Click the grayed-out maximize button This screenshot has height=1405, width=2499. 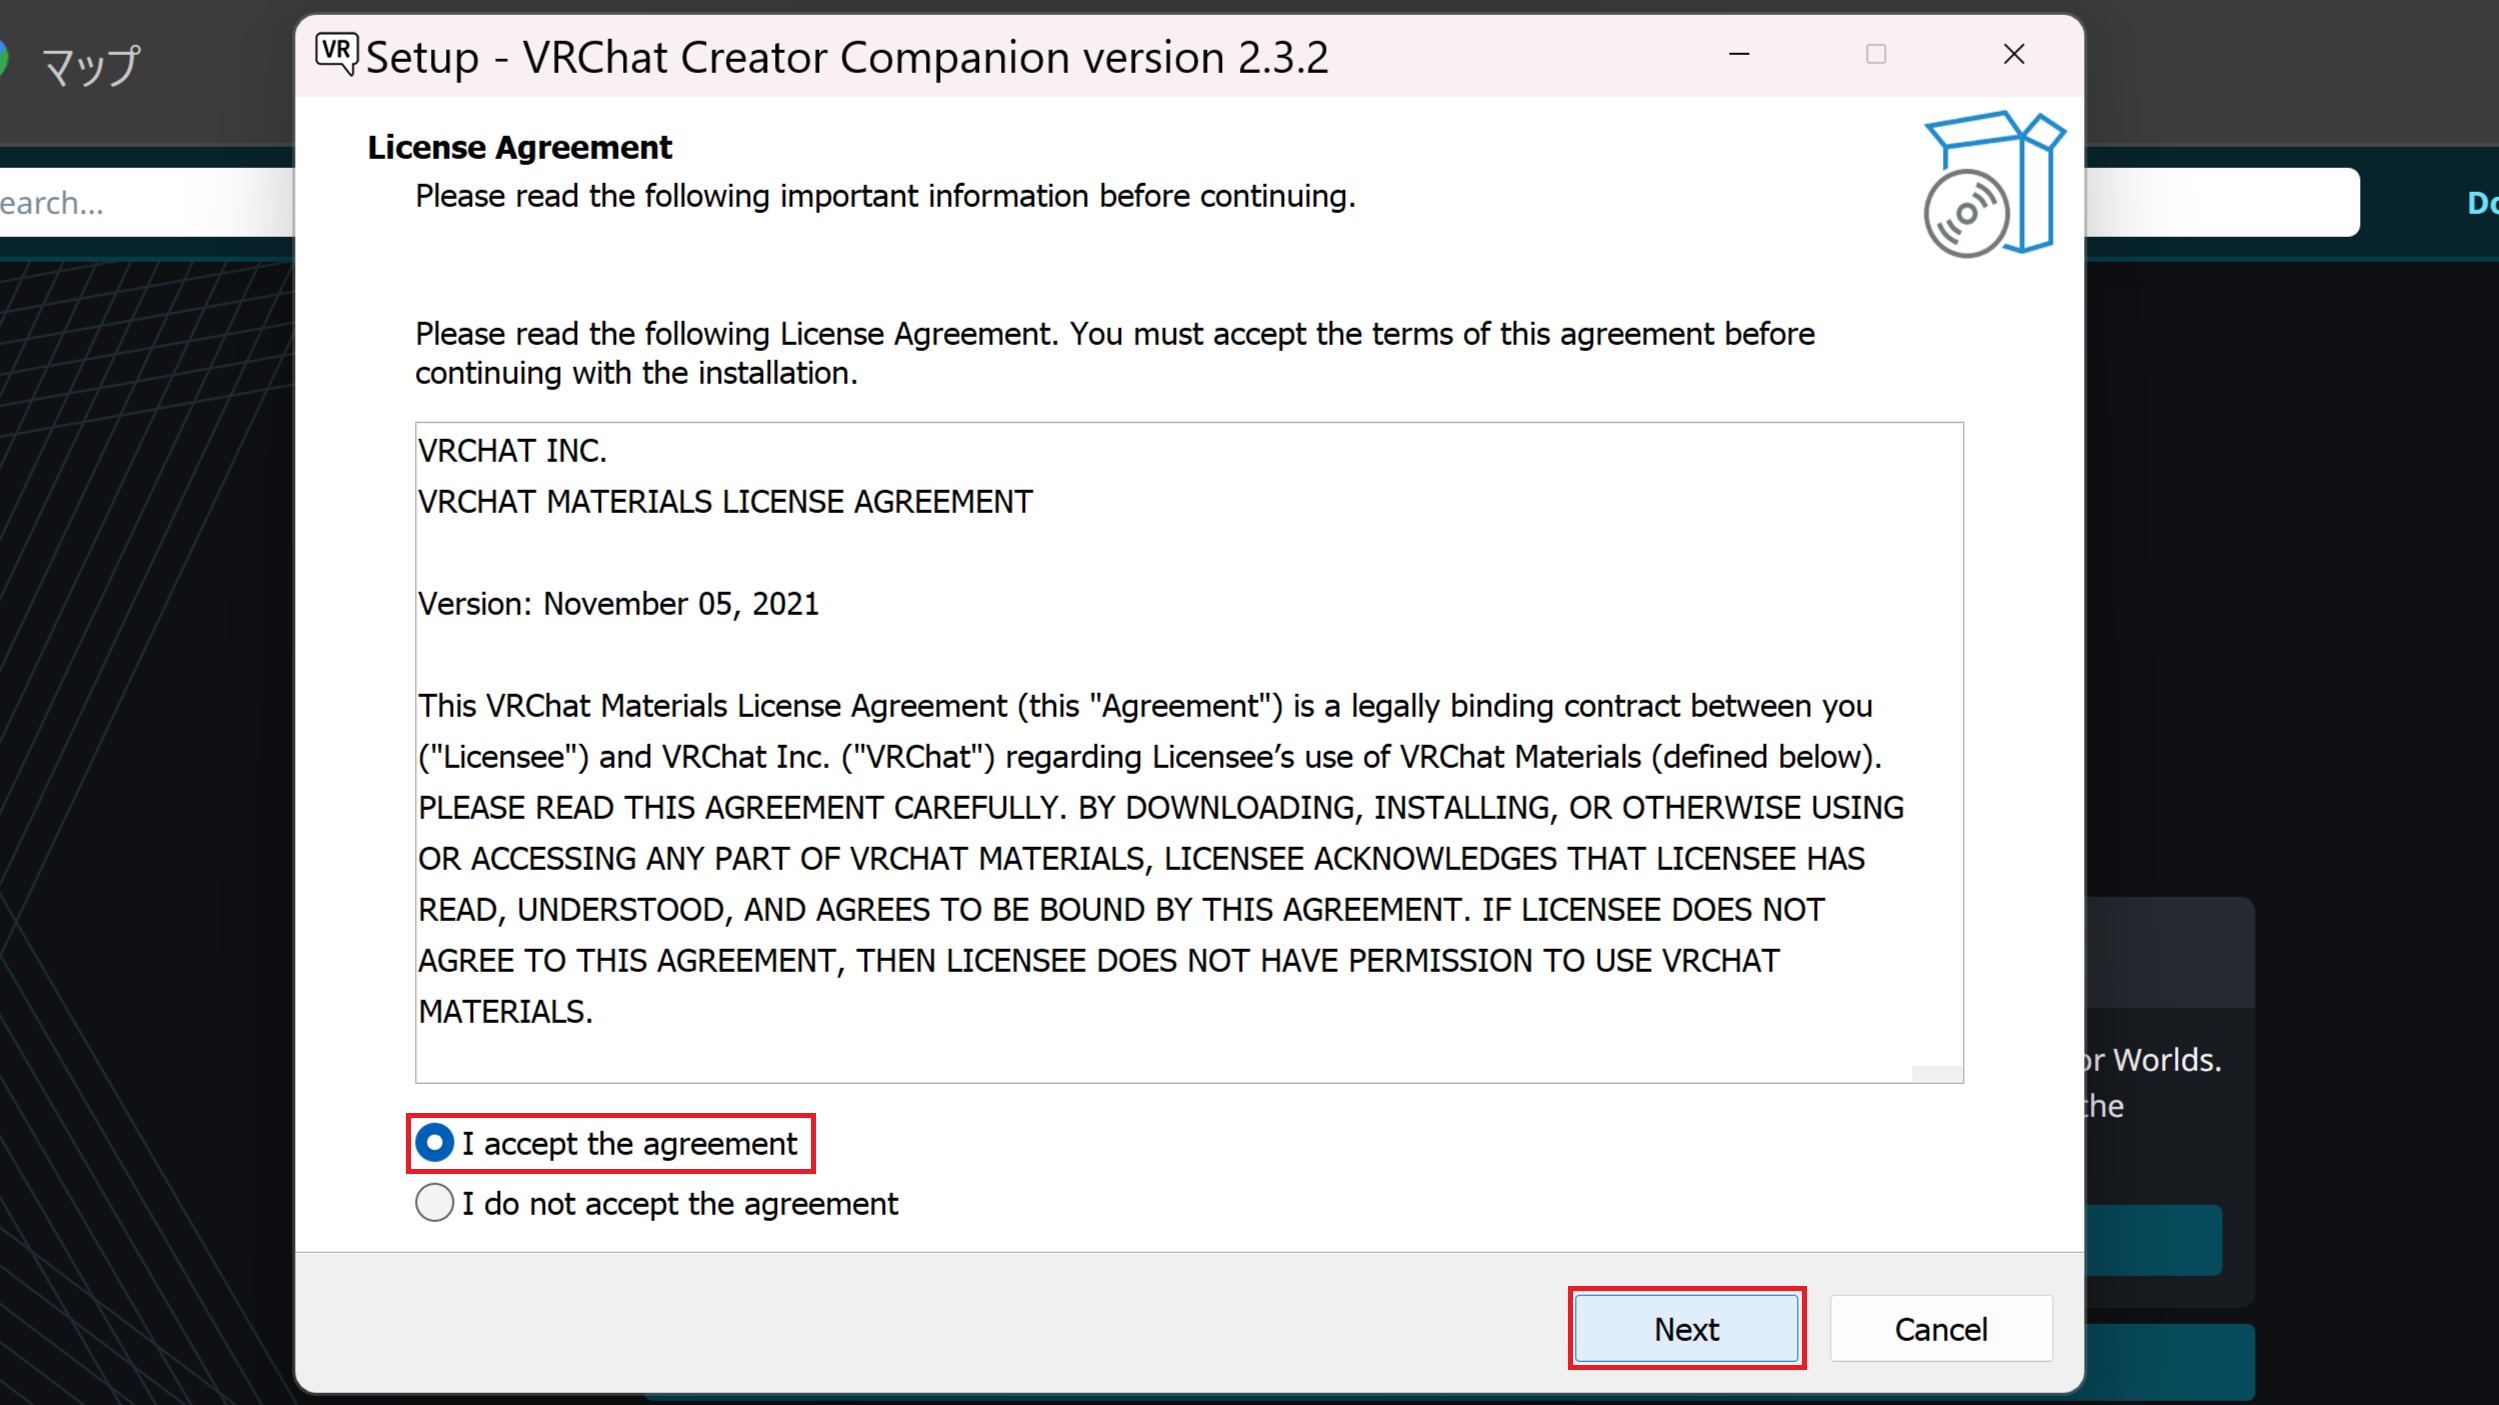point(1876,54)
